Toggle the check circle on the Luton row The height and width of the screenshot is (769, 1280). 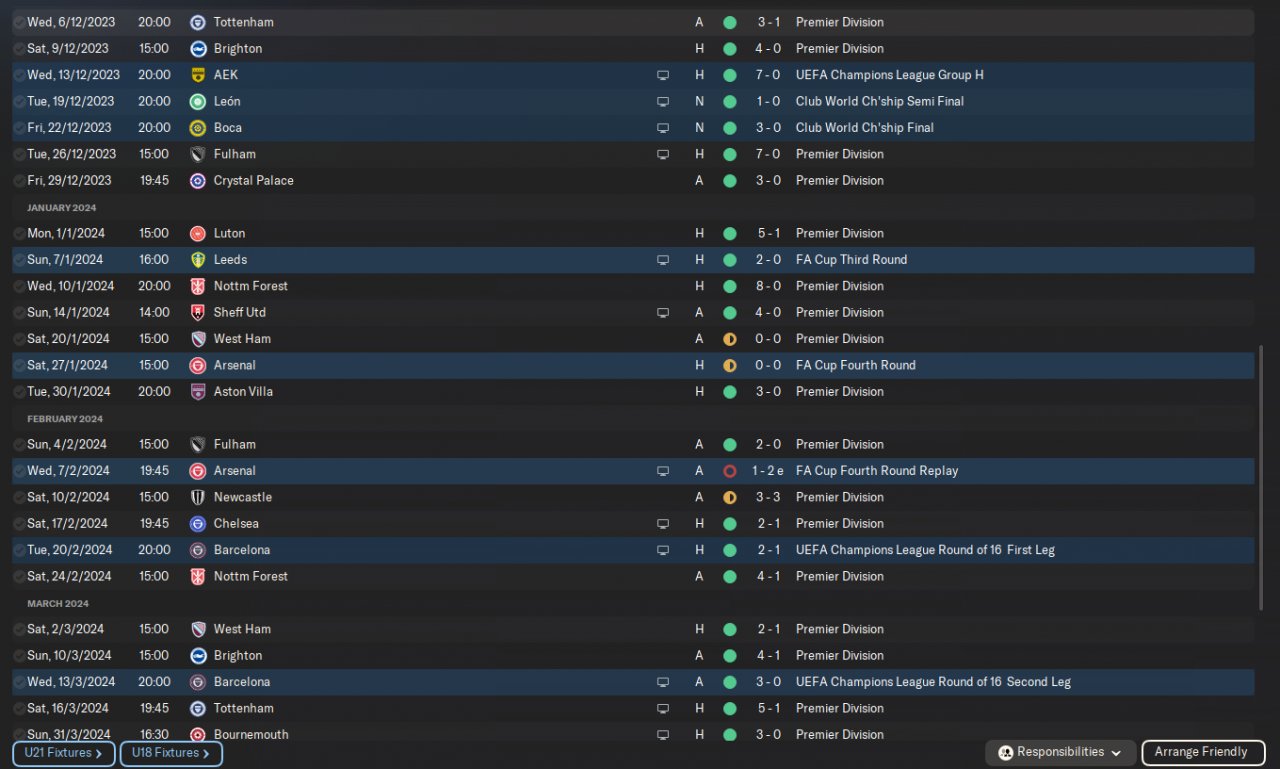pyautogui.click(x=19, y=234)
